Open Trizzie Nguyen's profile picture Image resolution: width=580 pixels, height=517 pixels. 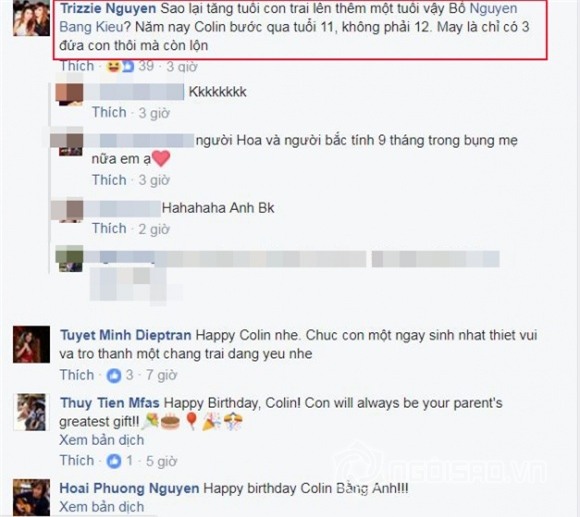point(31,18)
